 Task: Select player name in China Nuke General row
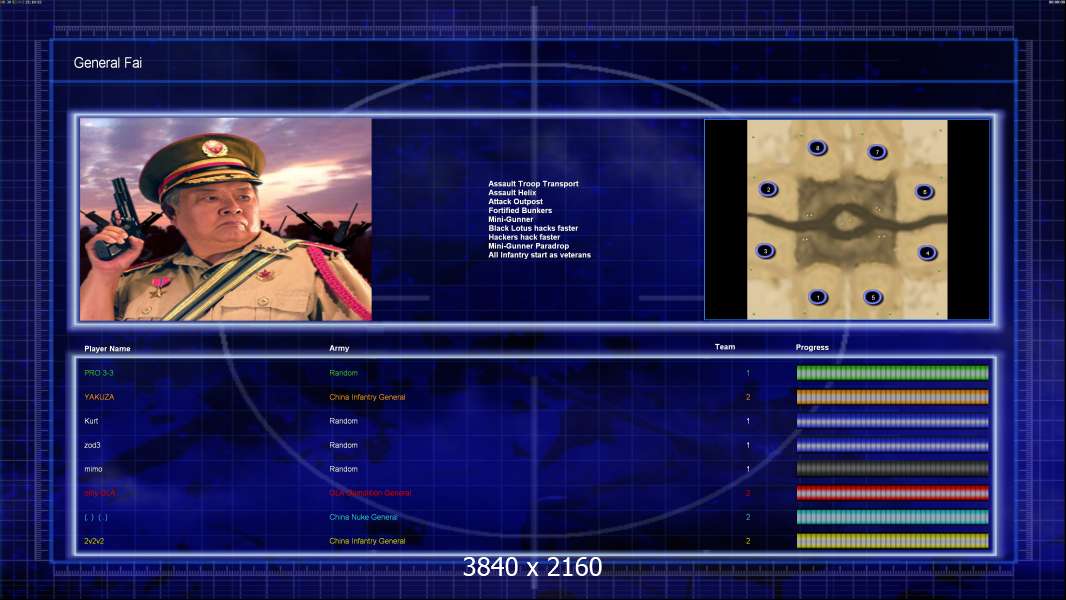click(96, 517)
